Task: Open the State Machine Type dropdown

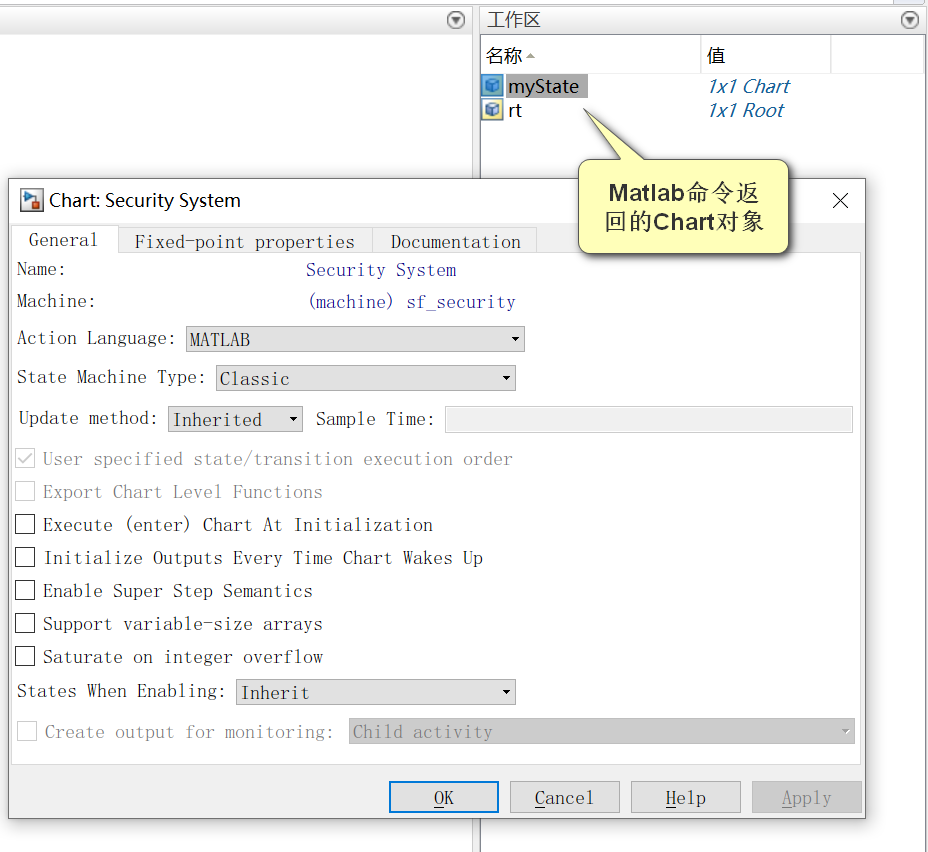Action: click(x=366, y=378)
